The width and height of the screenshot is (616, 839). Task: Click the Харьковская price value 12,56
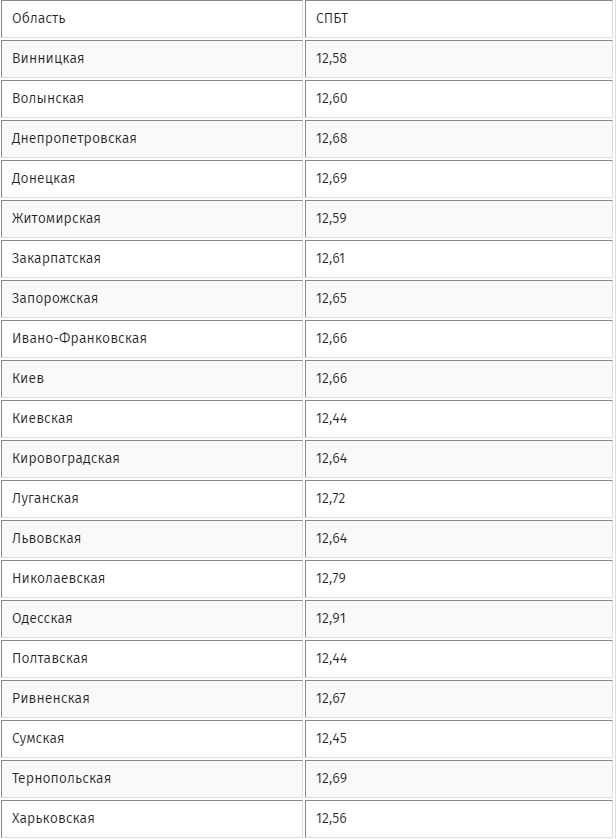click(331, 818)
